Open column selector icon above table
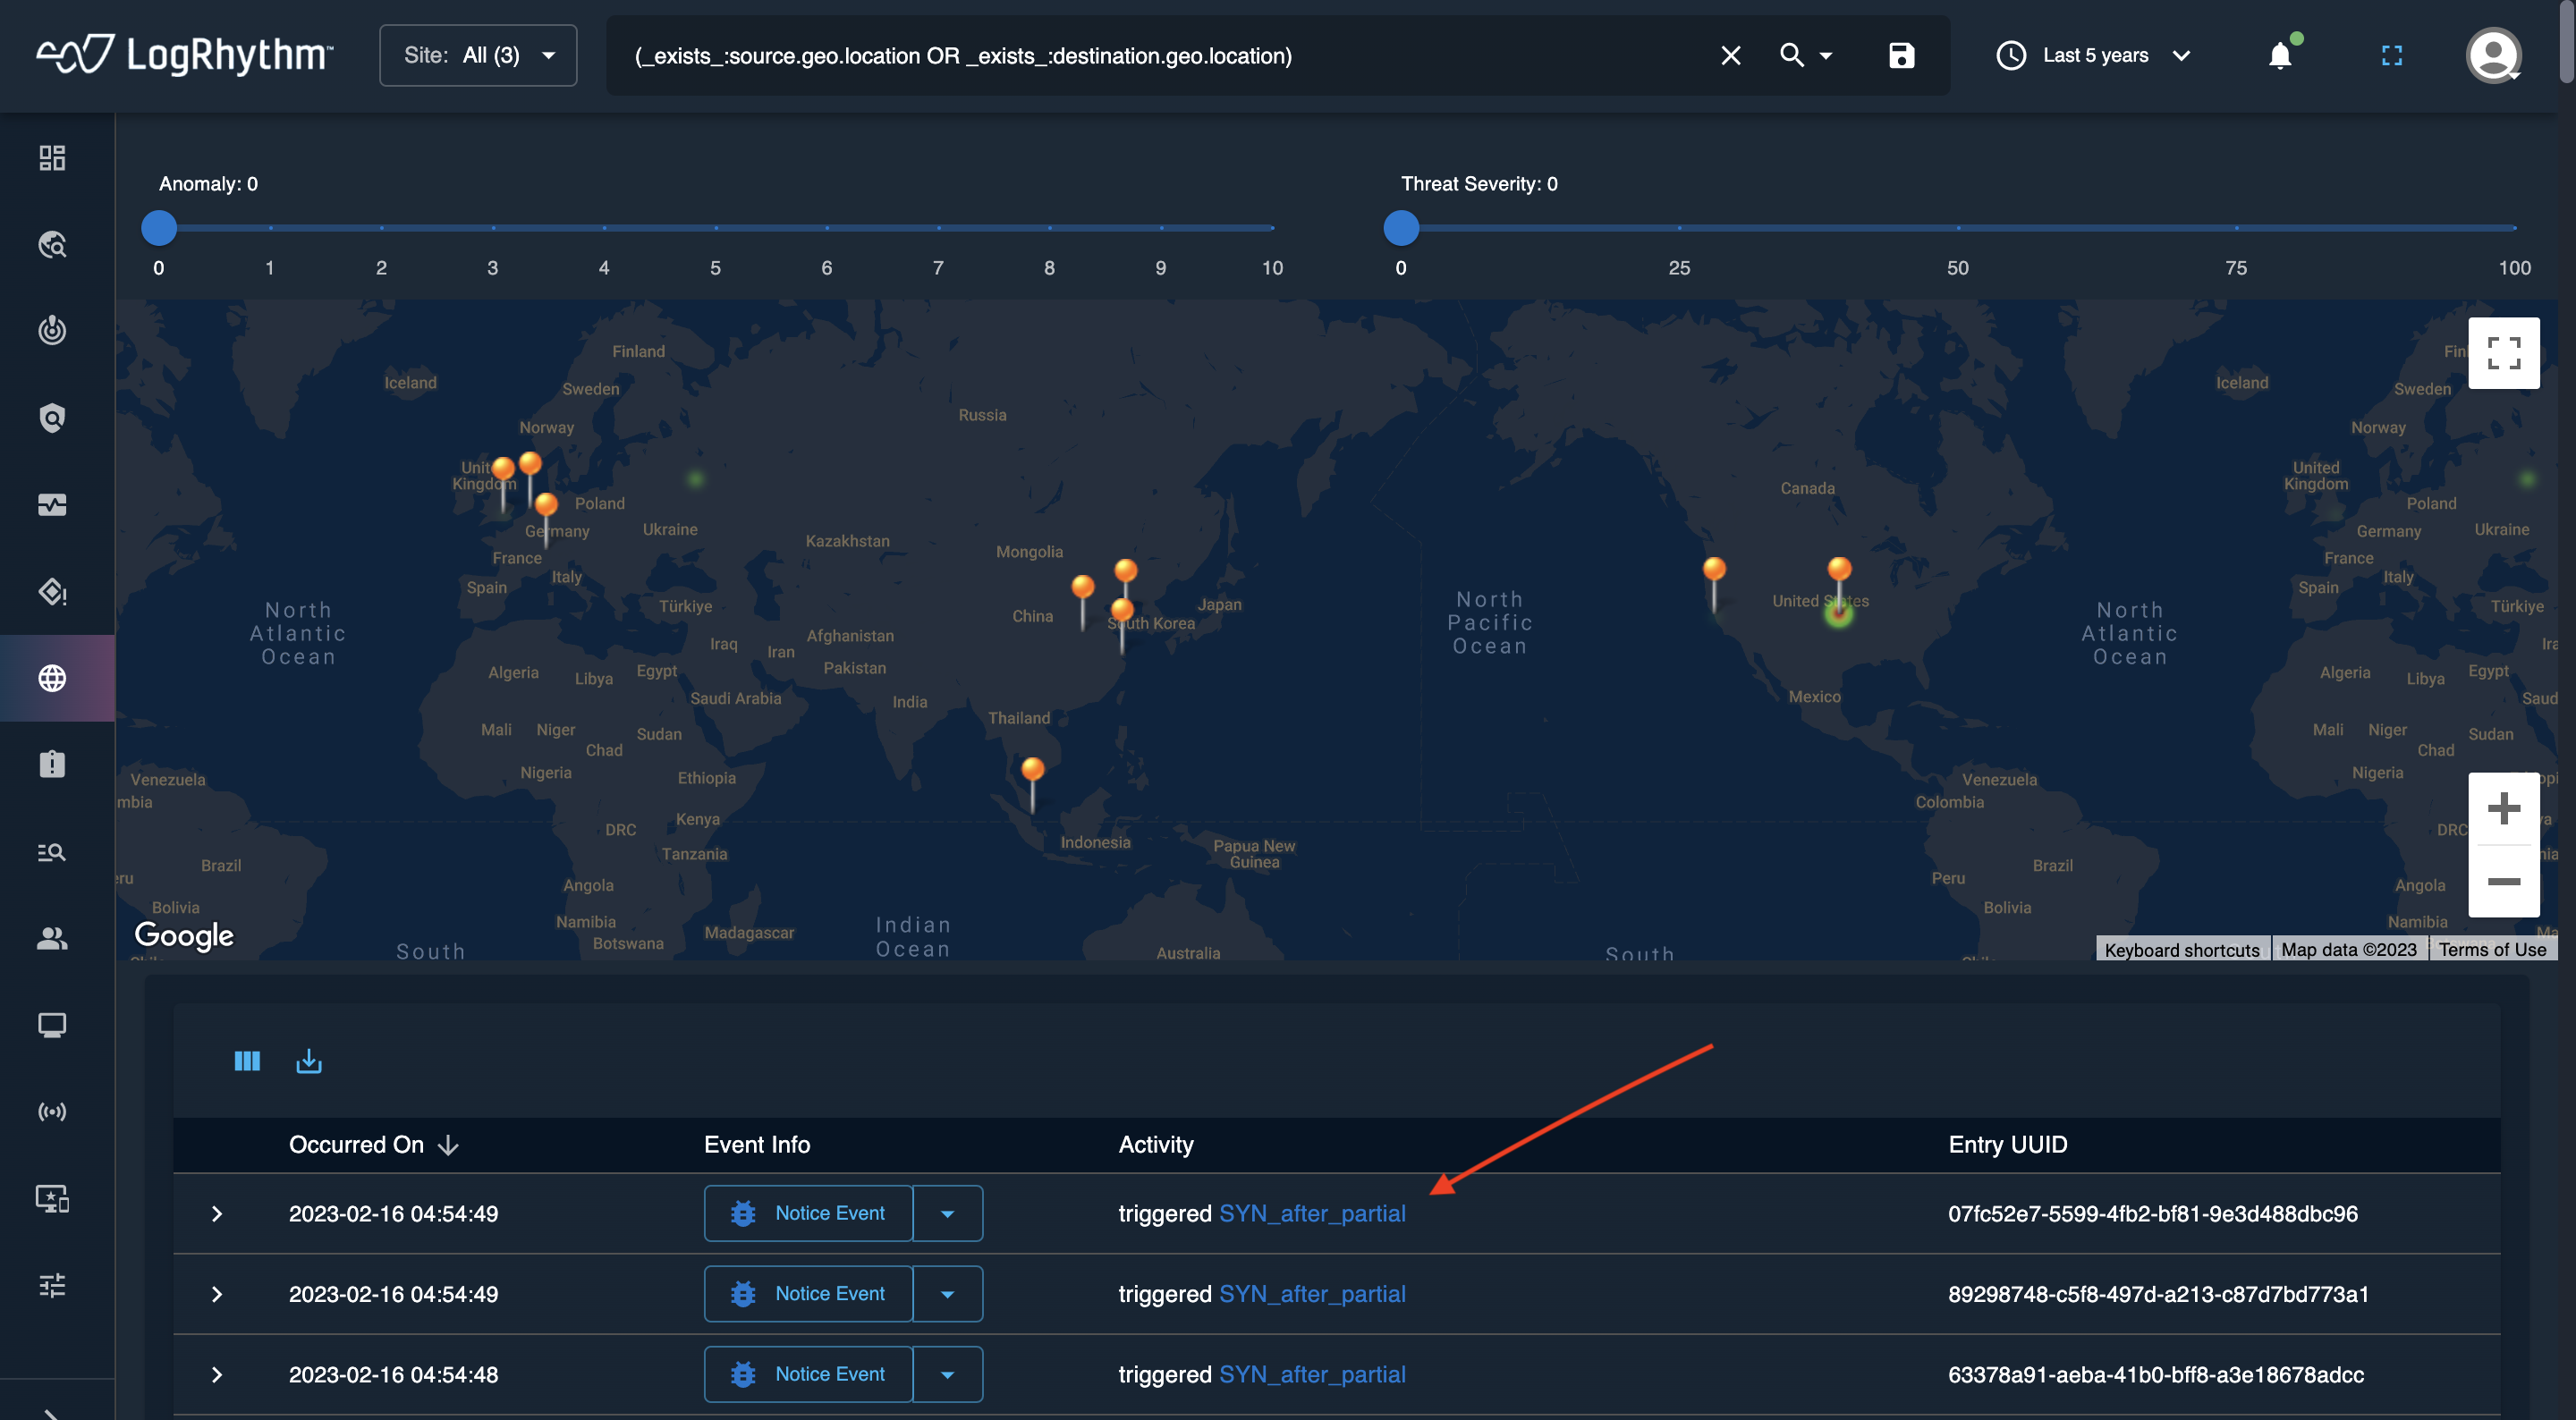Screen dimensions: 2576x1420 coord(247,1061)
